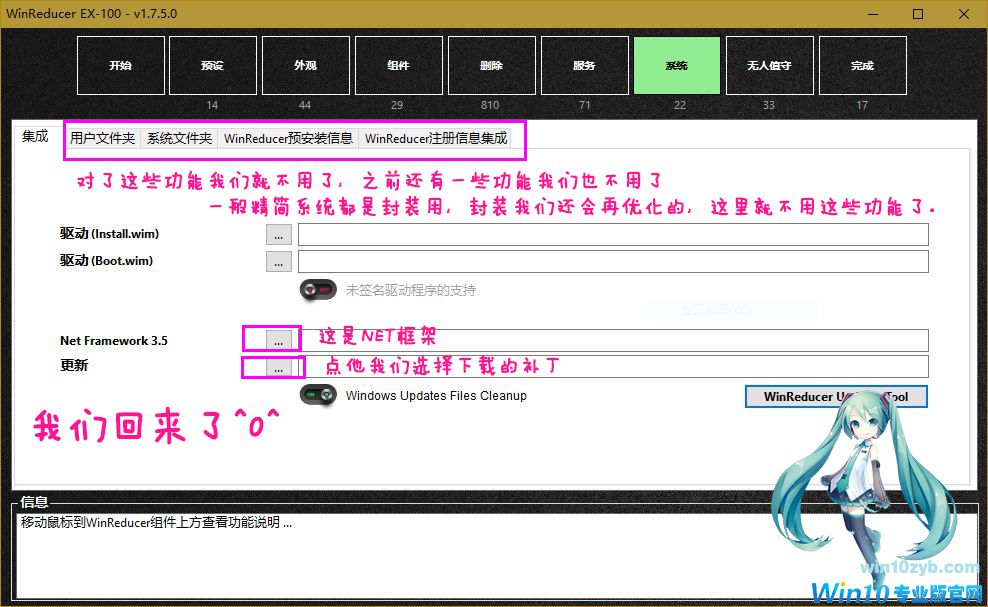
Task: Open the 服务 (Services) step tile
Action: 584,66
